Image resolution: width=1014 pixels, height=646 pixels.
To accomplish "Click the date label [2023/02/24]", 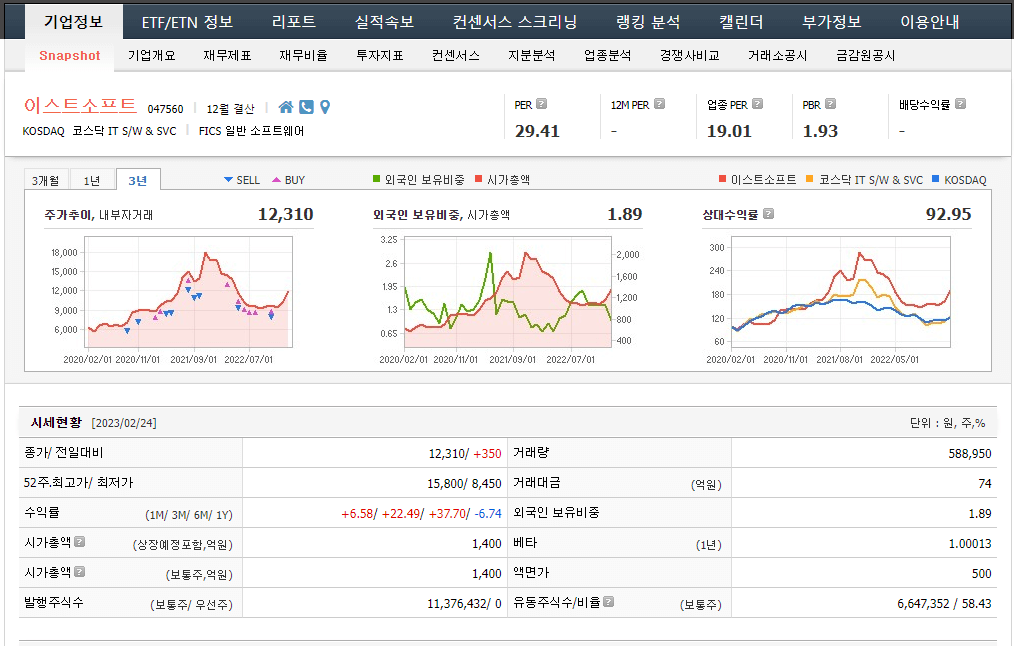I will (124, 423).
